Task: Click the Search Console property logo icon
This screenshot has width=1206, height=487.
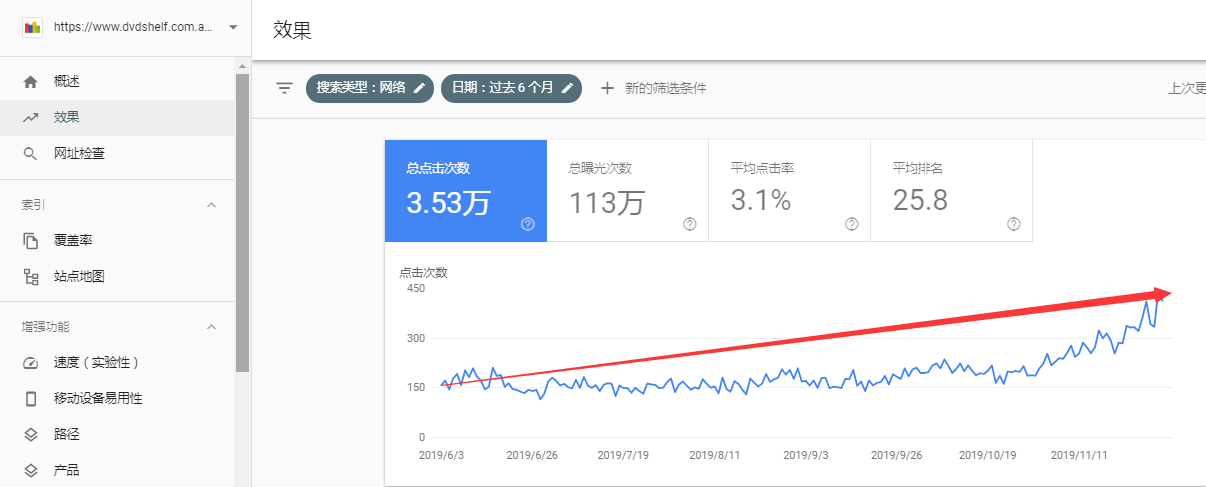Action: (x=31, y=28)
